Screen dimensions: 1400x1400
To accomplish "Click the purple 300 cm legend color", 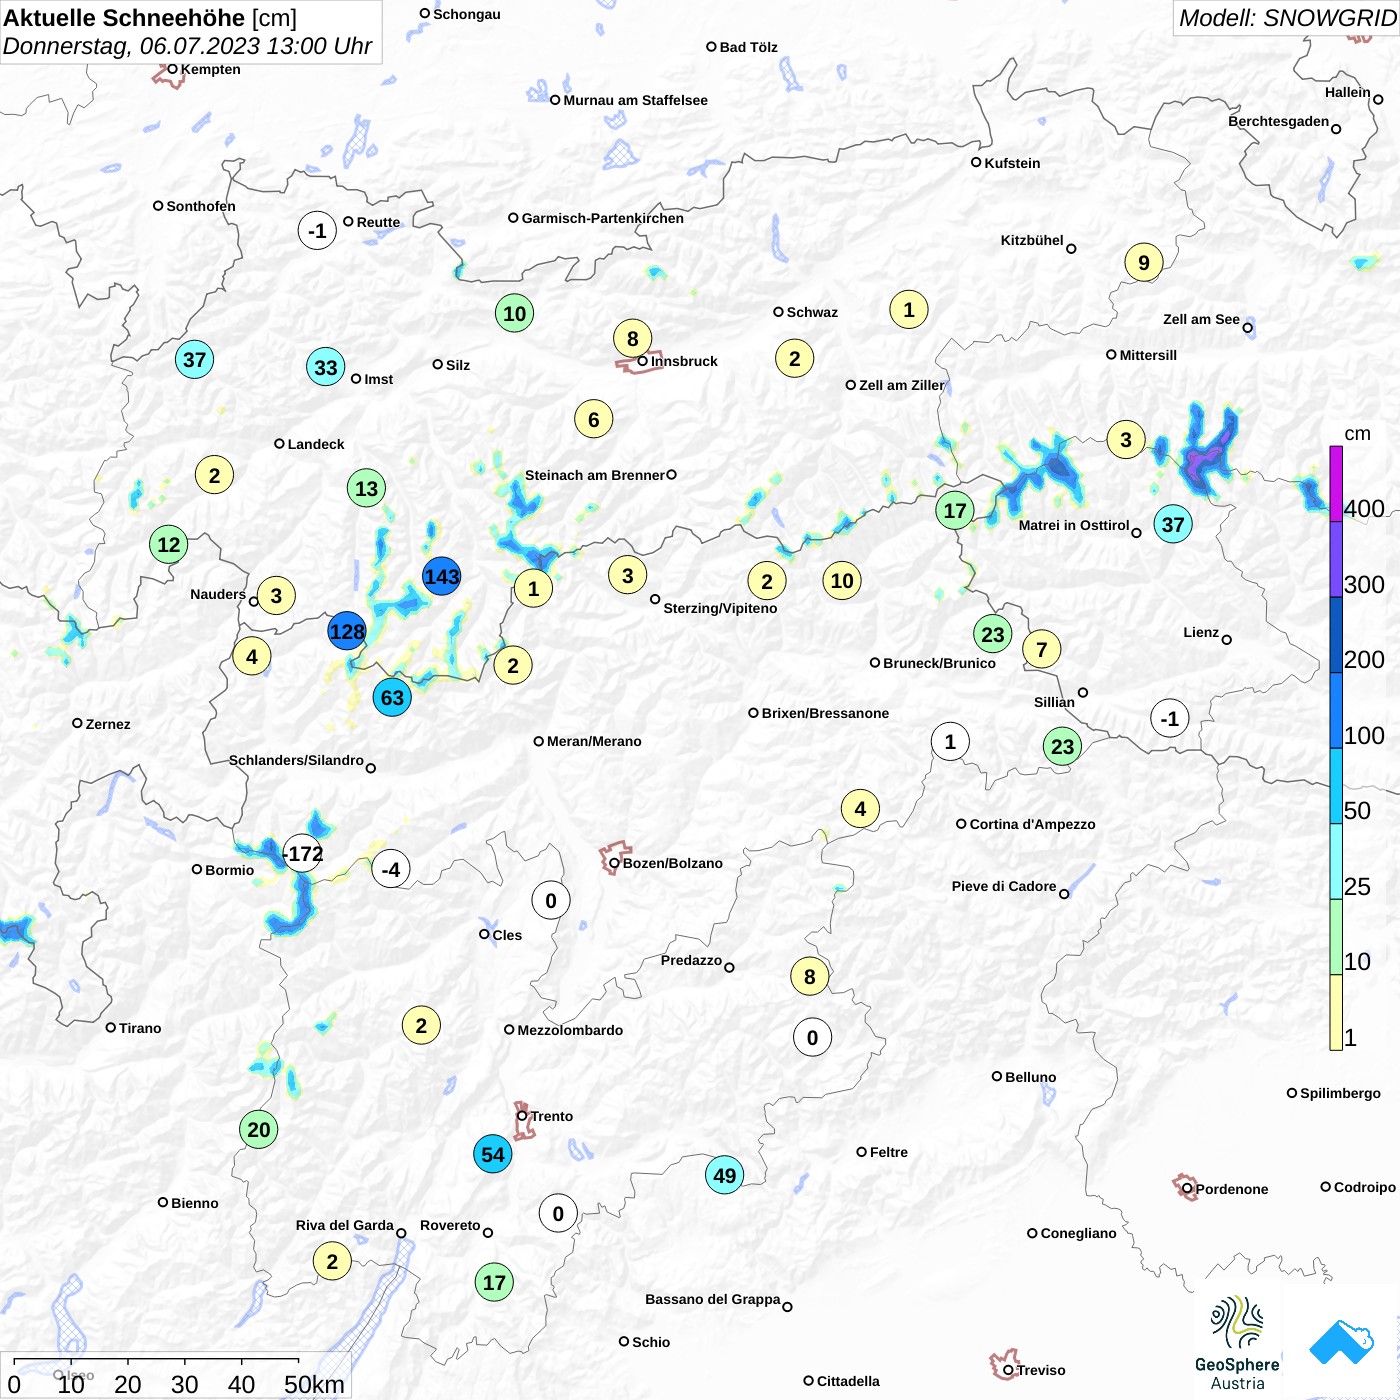I will tap(1336, 559).
